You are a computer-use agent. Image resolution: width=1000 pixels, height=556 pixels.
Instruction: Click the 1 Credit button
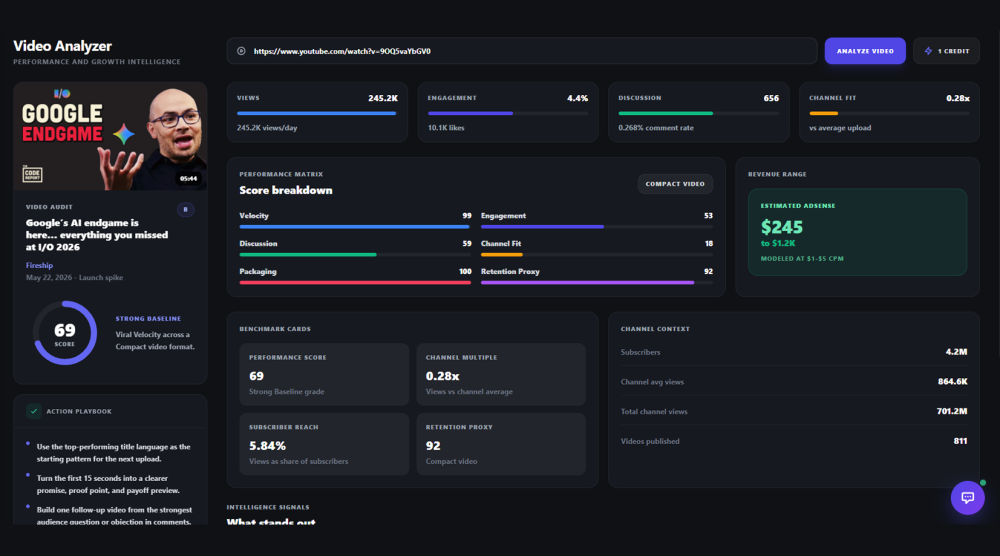tap(946, 51)
